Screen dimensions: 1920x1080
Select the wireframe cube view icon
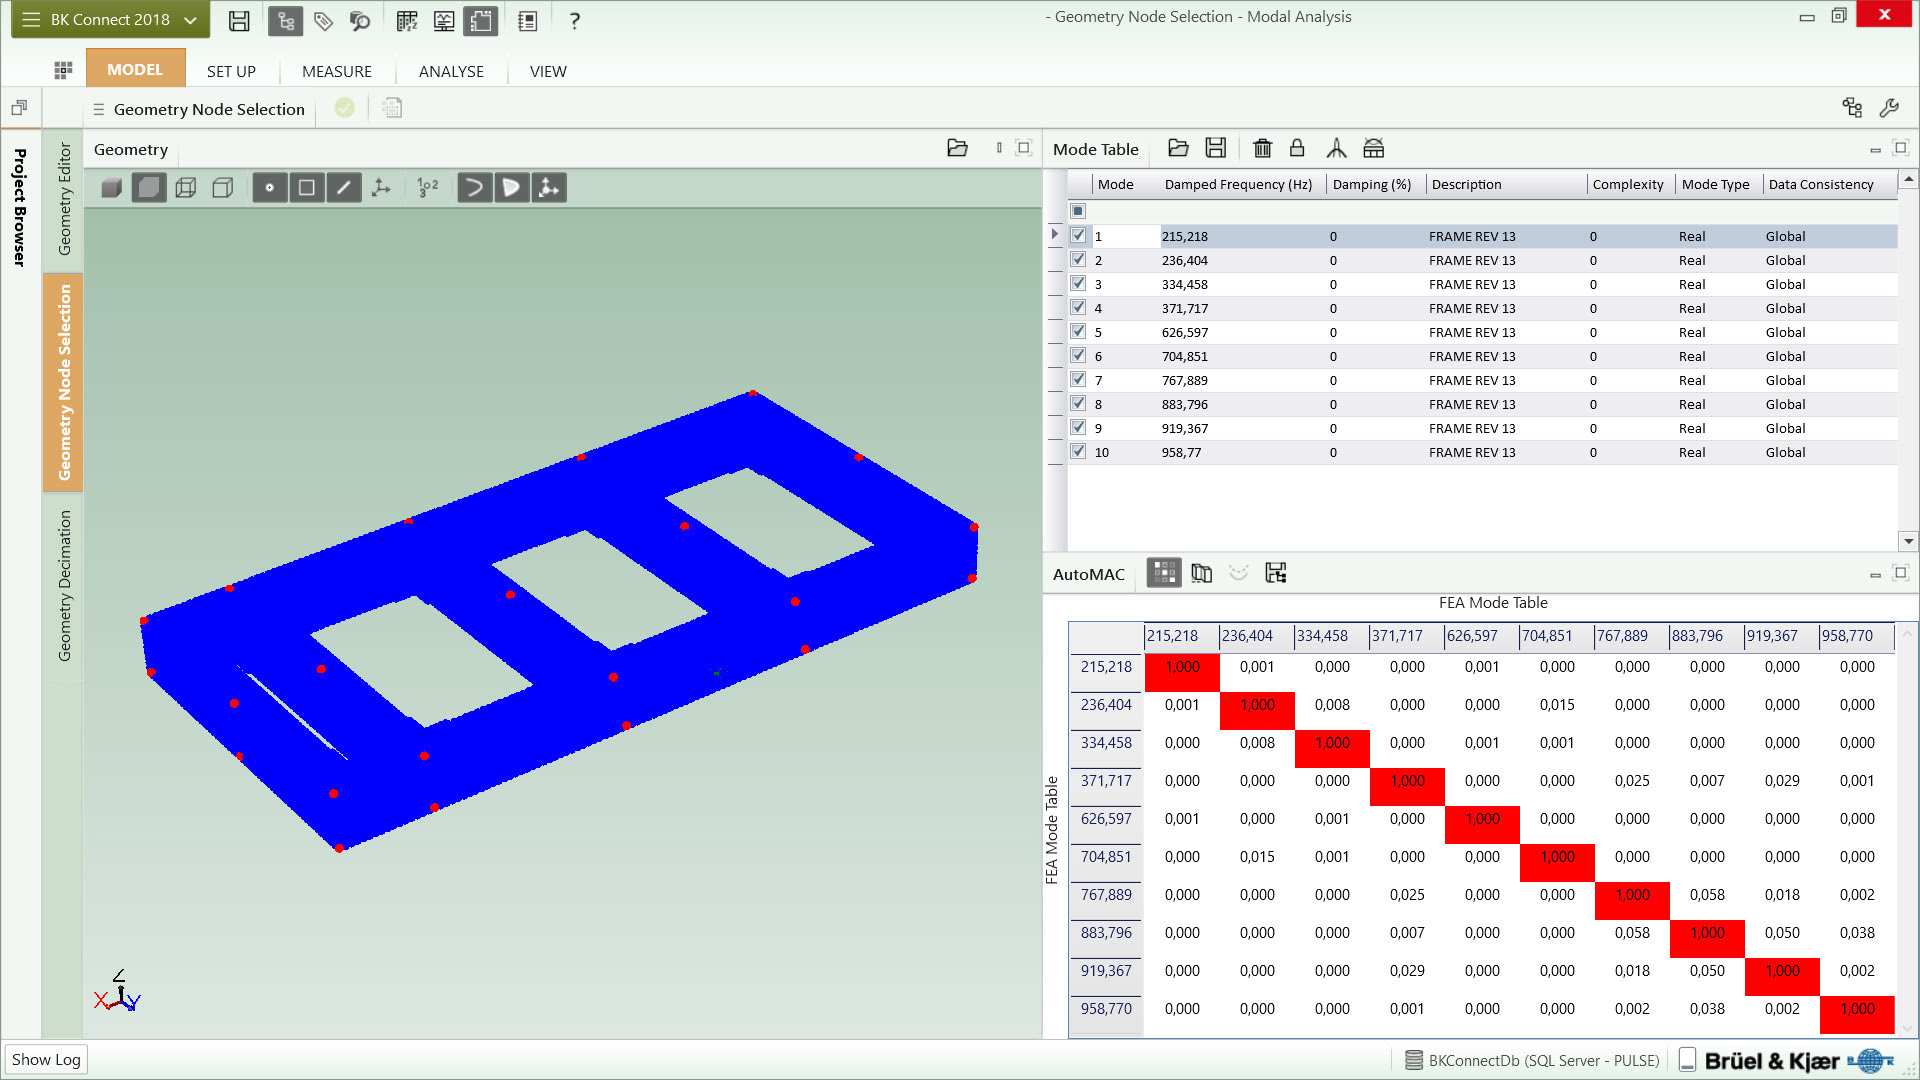pos(186,188)
